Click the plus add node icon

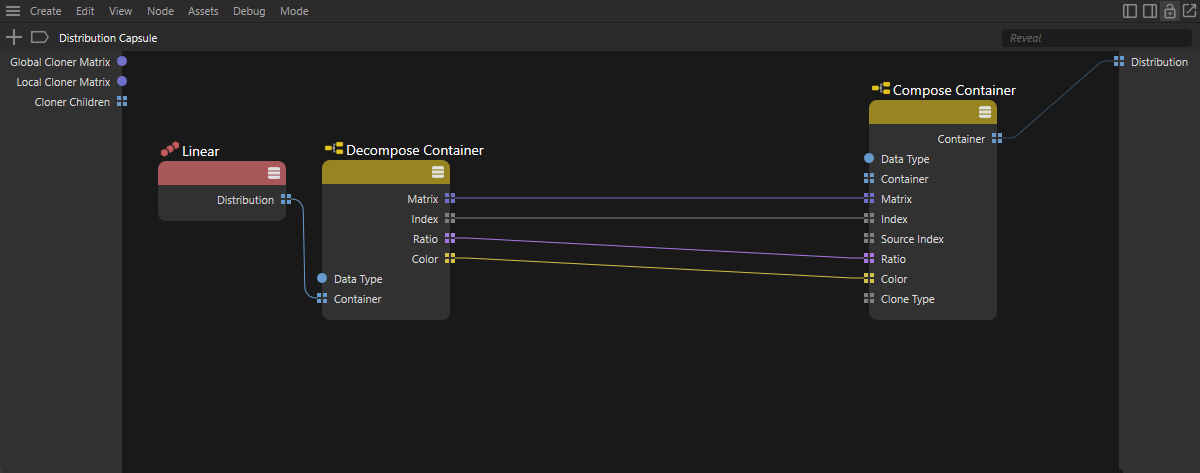coord(14,37)
